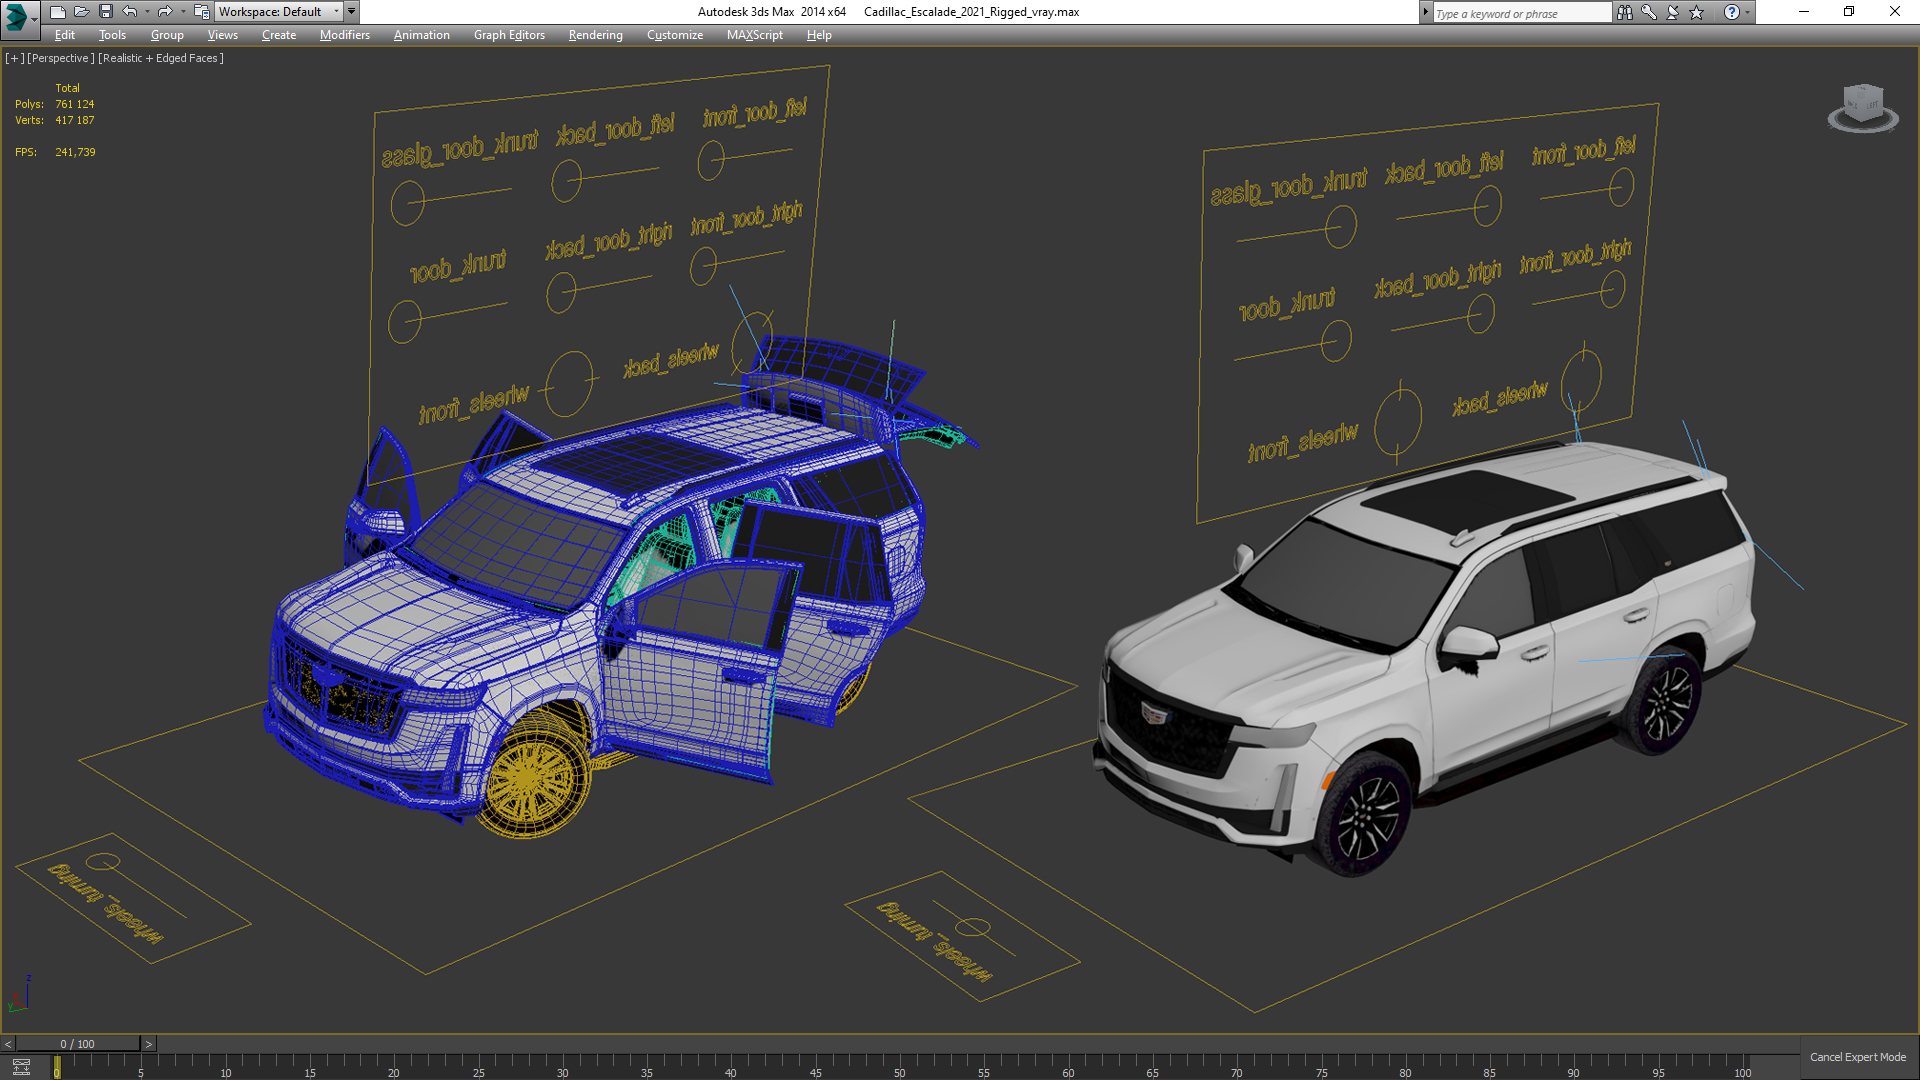1920x1080 pixels.
Task: Click left panel's wheels_turning slider circle
Action: pyautogui.click(x=103, y=862)
